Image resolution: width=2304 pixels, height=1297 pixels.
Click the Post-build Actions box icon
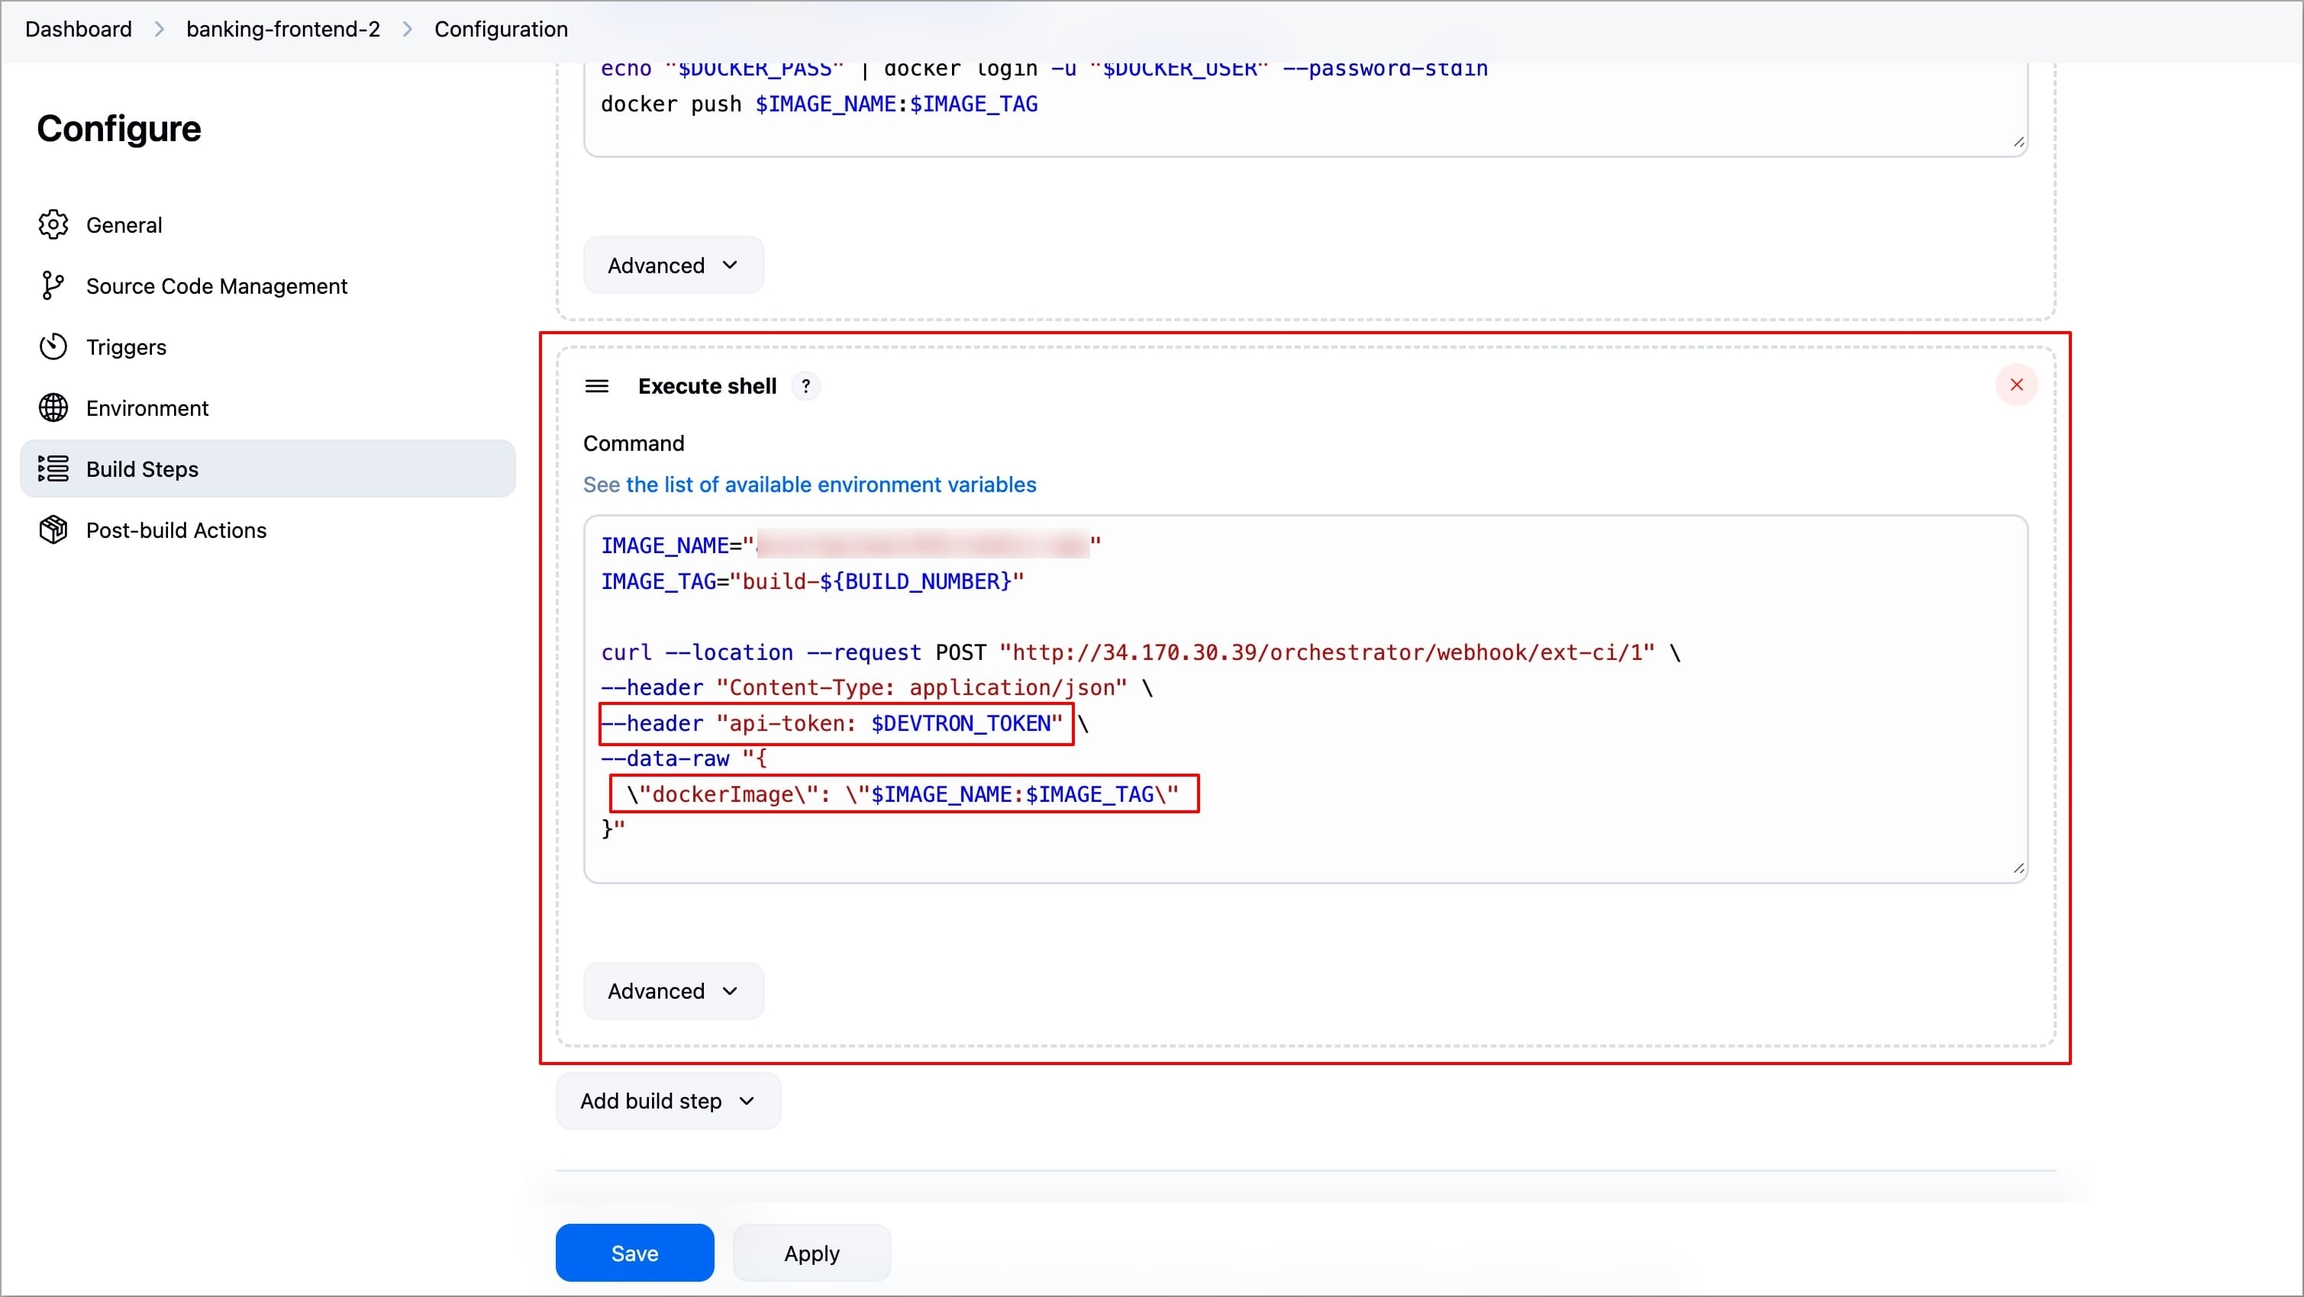click(x=53, y=530)
